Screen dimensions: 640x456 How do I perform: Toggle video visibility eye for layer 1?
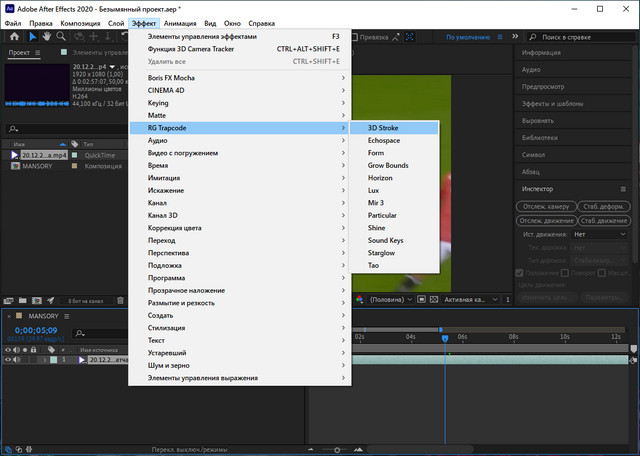7,359
